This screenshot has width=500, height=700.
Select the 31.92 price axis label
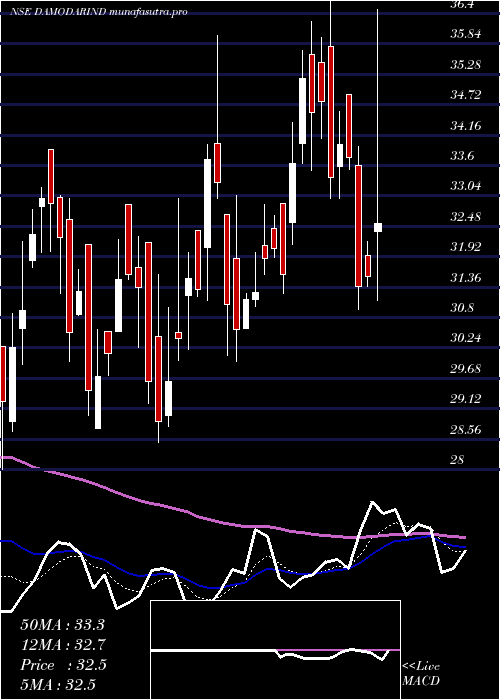(x=466, y=247)
